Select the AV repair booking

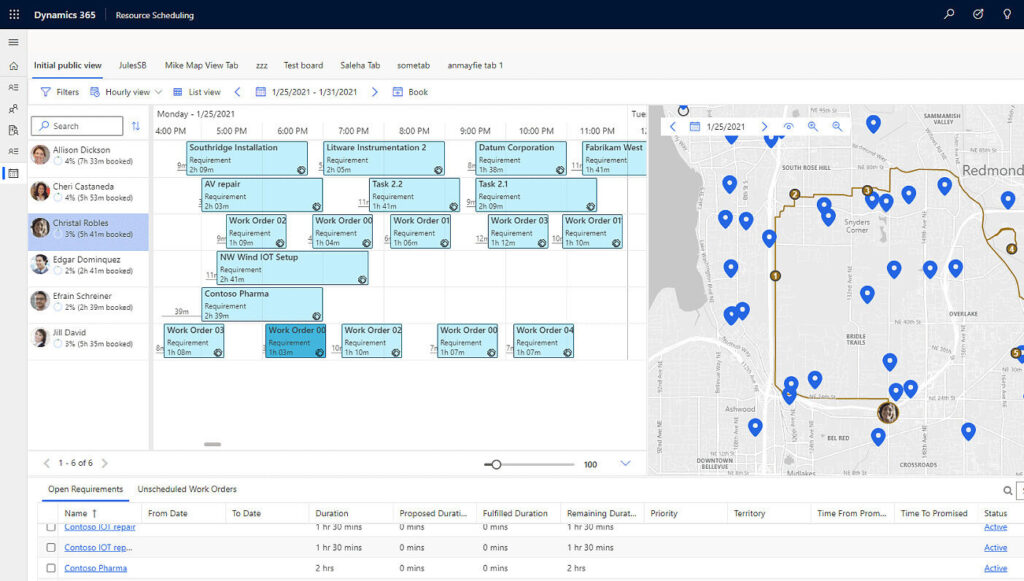point(262,195)
